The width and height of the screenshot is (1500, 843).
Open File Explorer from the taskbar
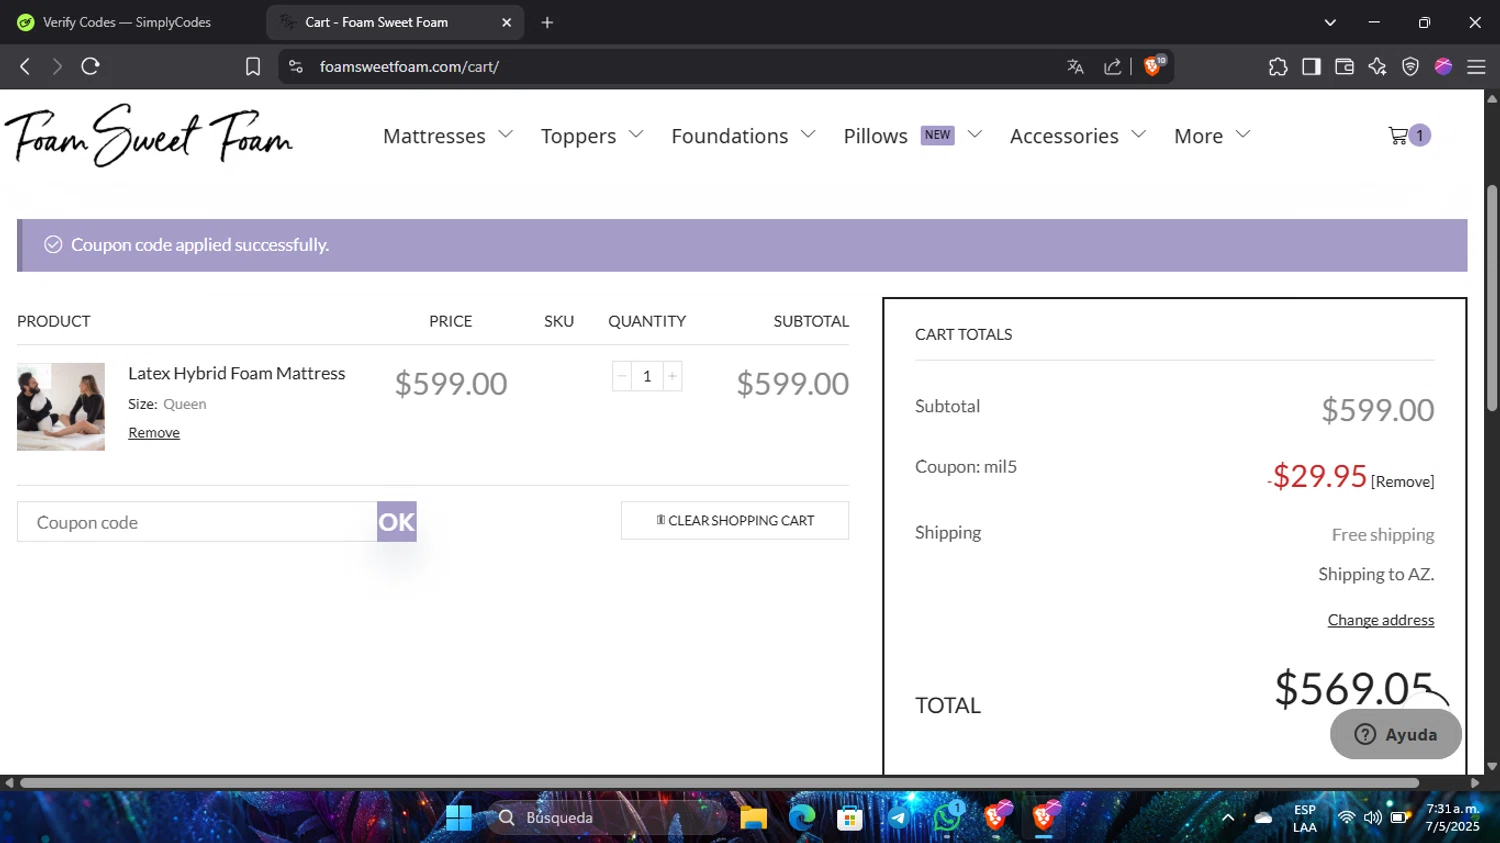tap(753, 818)
